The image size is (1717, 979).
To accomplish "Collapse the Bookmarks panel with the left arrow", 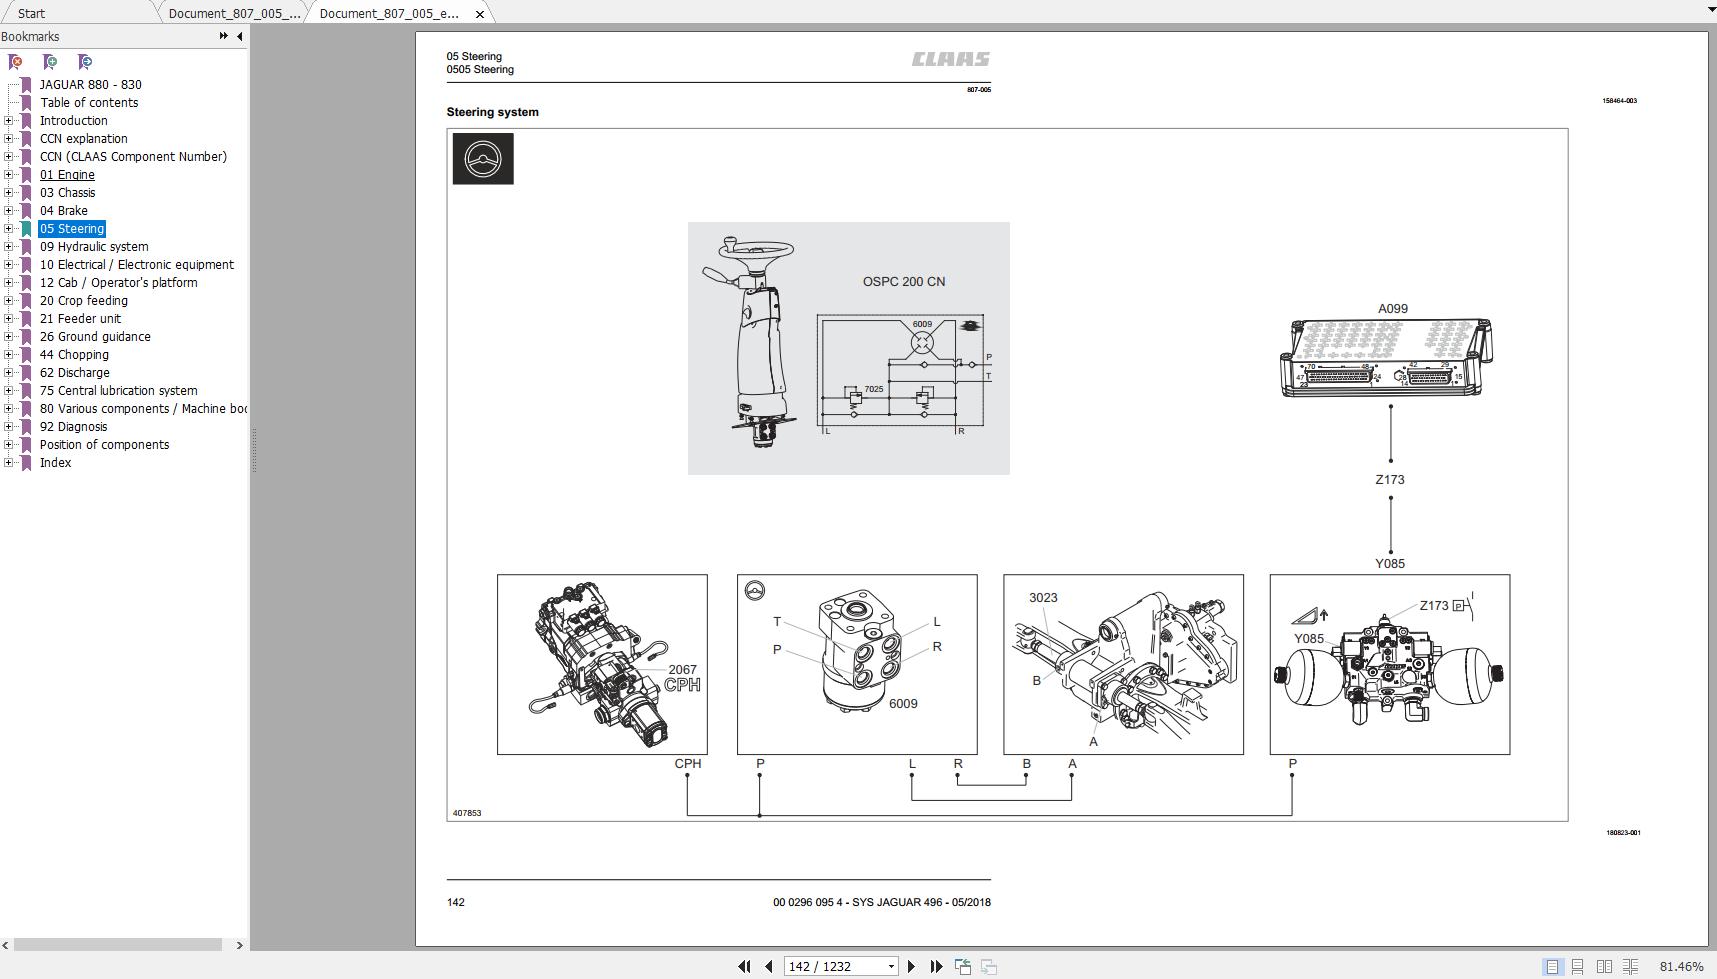I will (x=239, y=36).
